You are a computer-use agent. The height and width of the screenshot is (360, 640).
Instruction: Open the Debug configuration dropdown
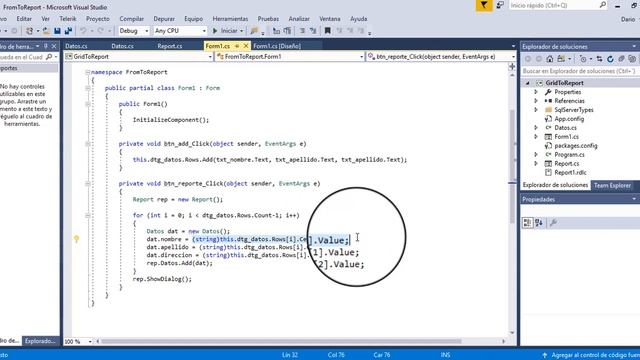(x=134, y=31)
